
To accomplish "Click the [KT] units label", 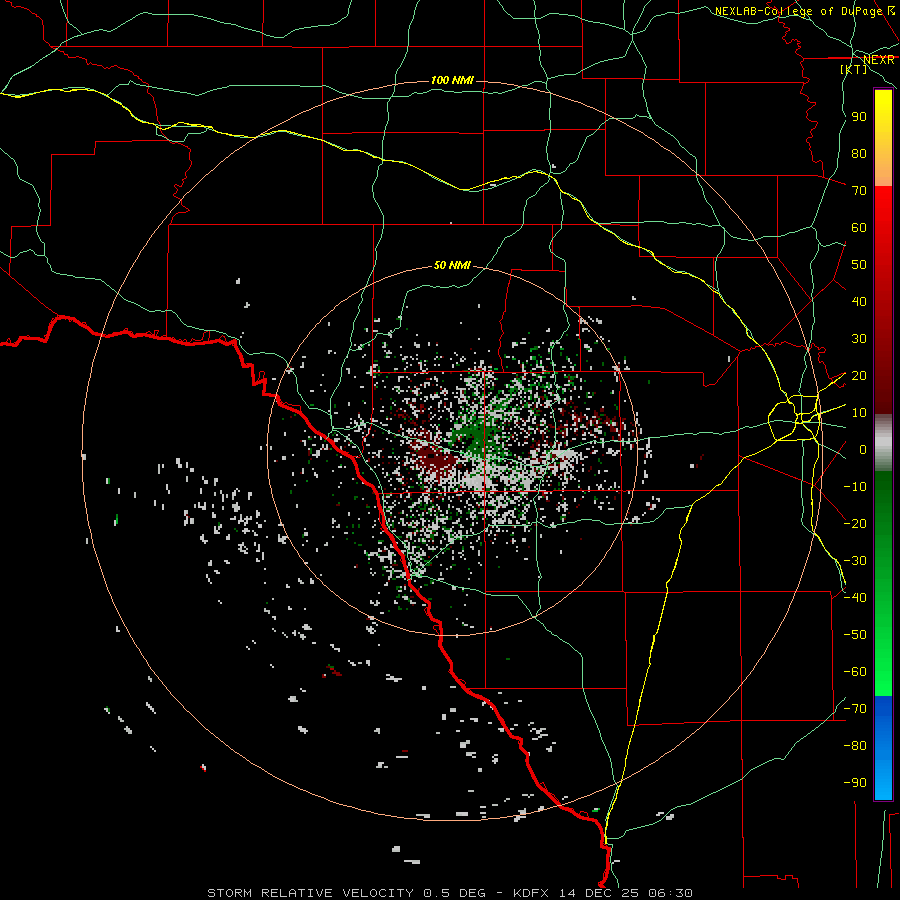I will click(854, 69).
